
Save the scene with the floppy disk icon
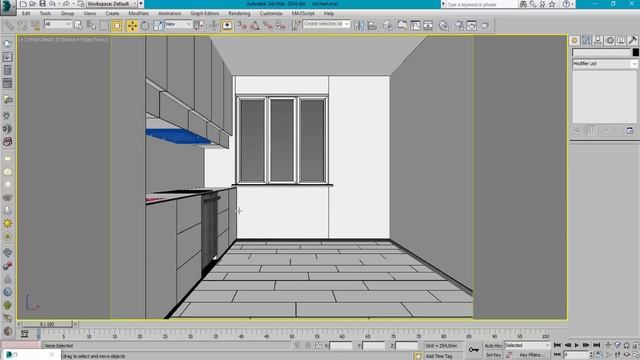(x=42, y=4)
